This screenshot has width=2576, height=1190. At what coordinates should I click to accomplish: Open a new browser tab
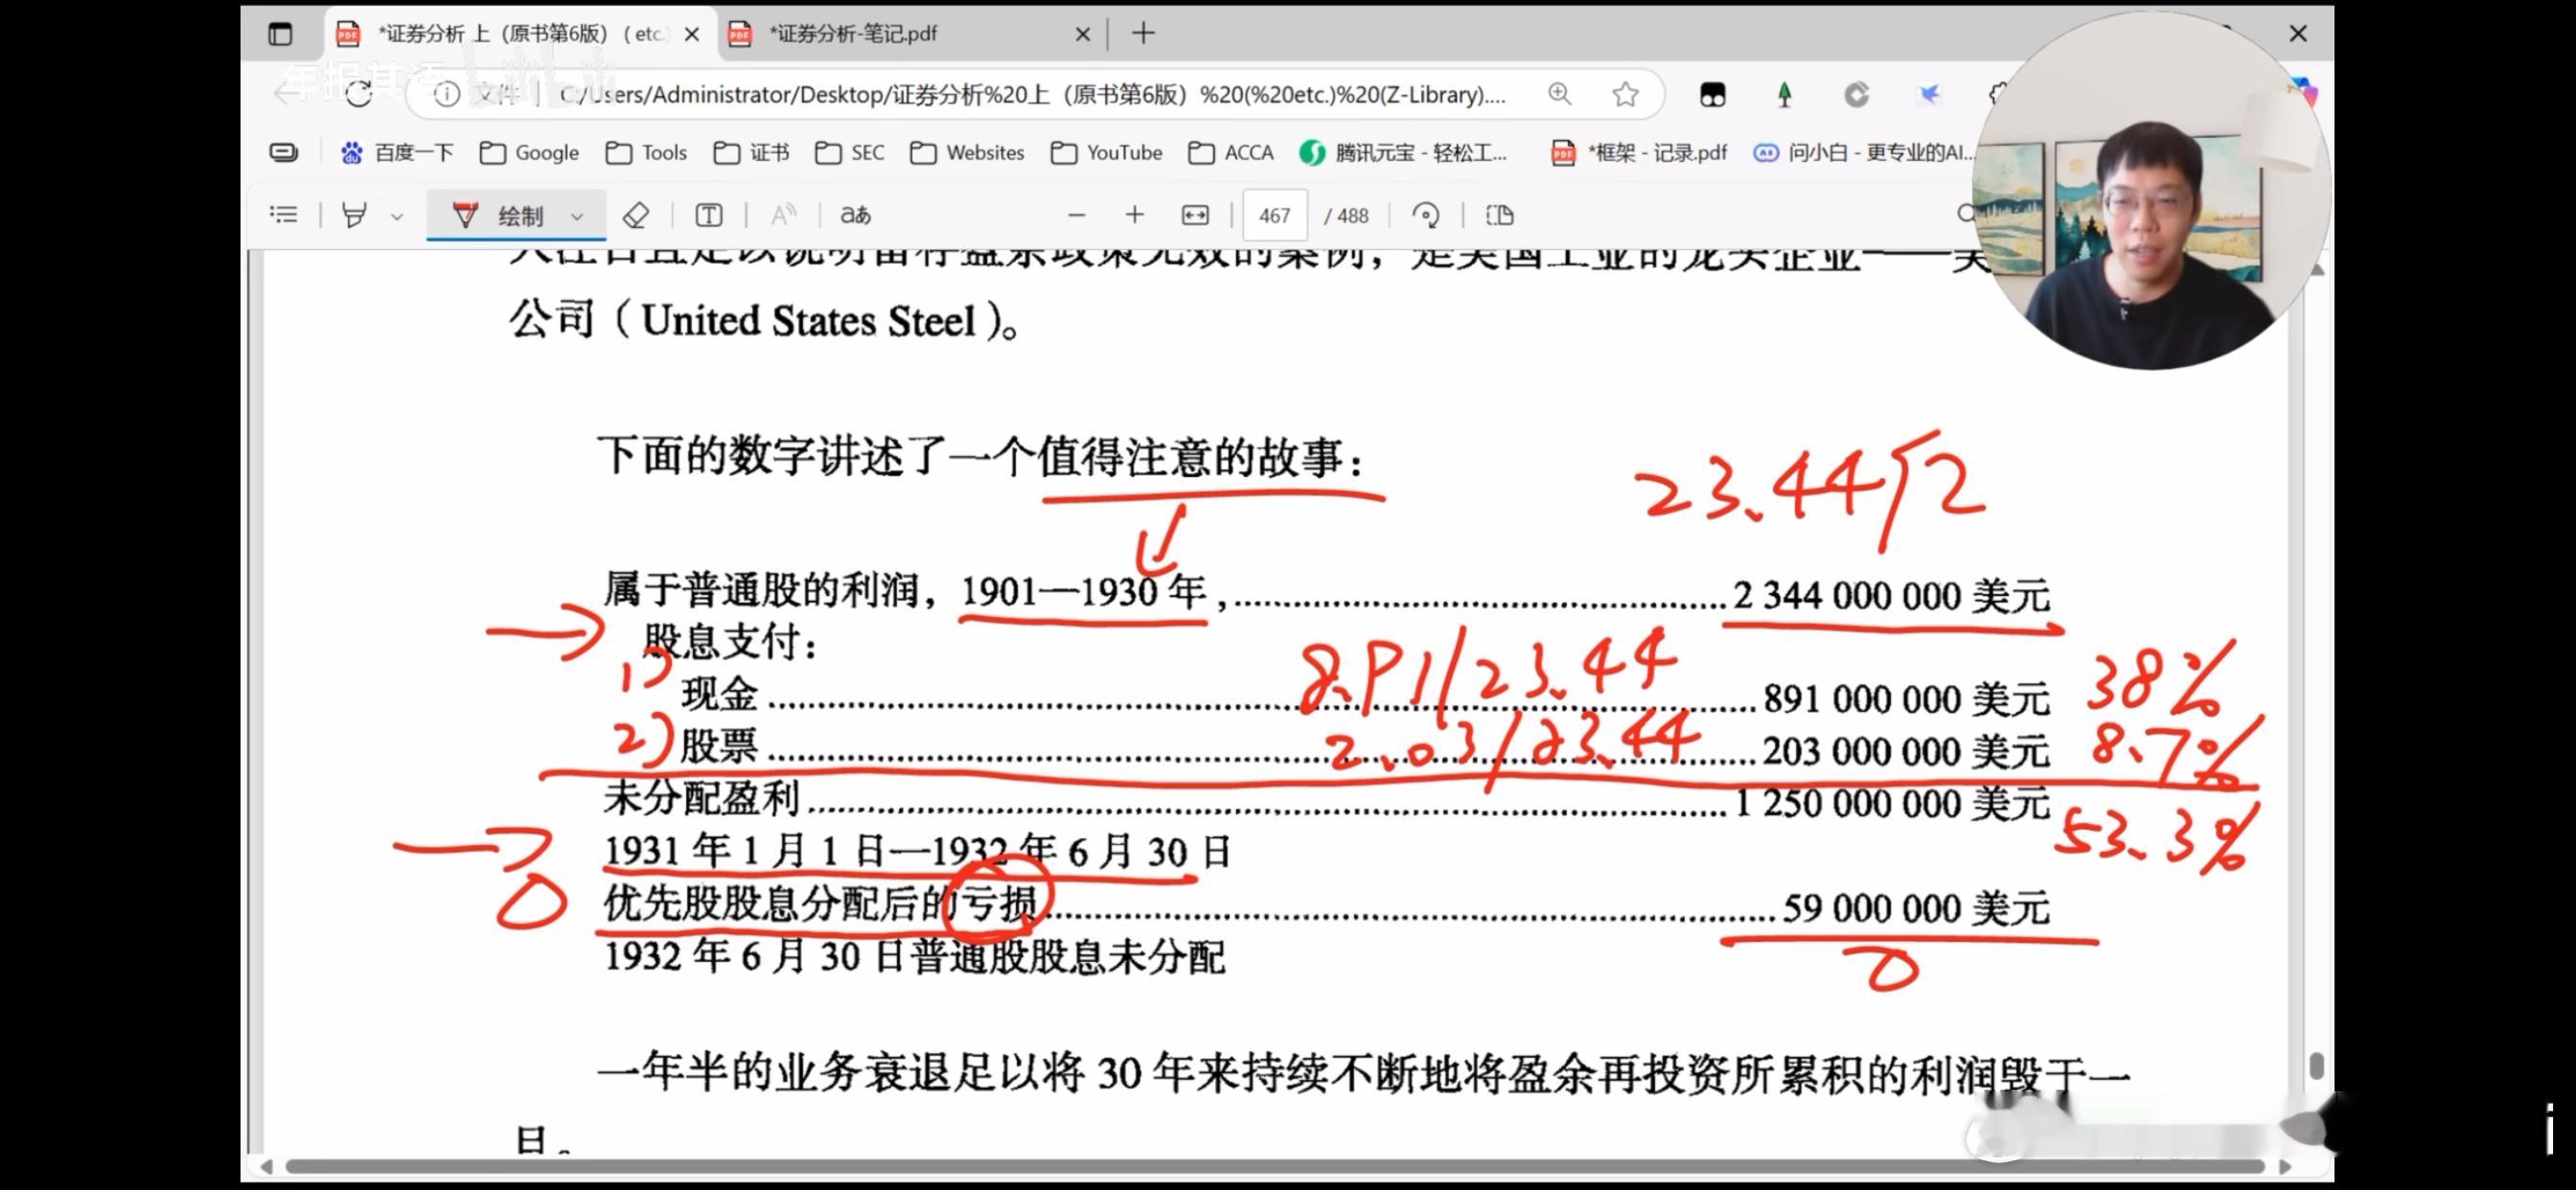[1143, 34]
